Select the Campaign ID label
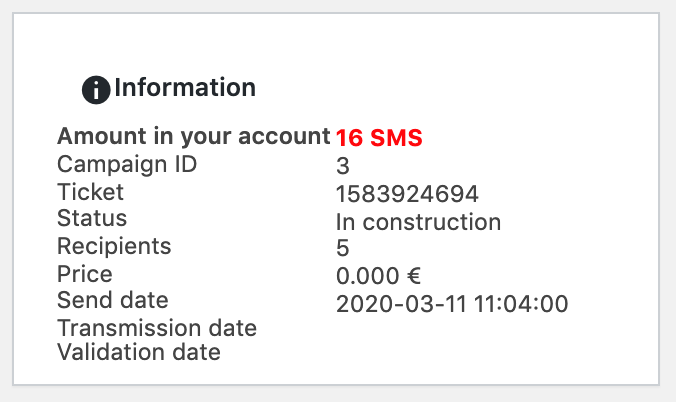The height and width of the screenshot is (402, 676). tap(127, 164)
